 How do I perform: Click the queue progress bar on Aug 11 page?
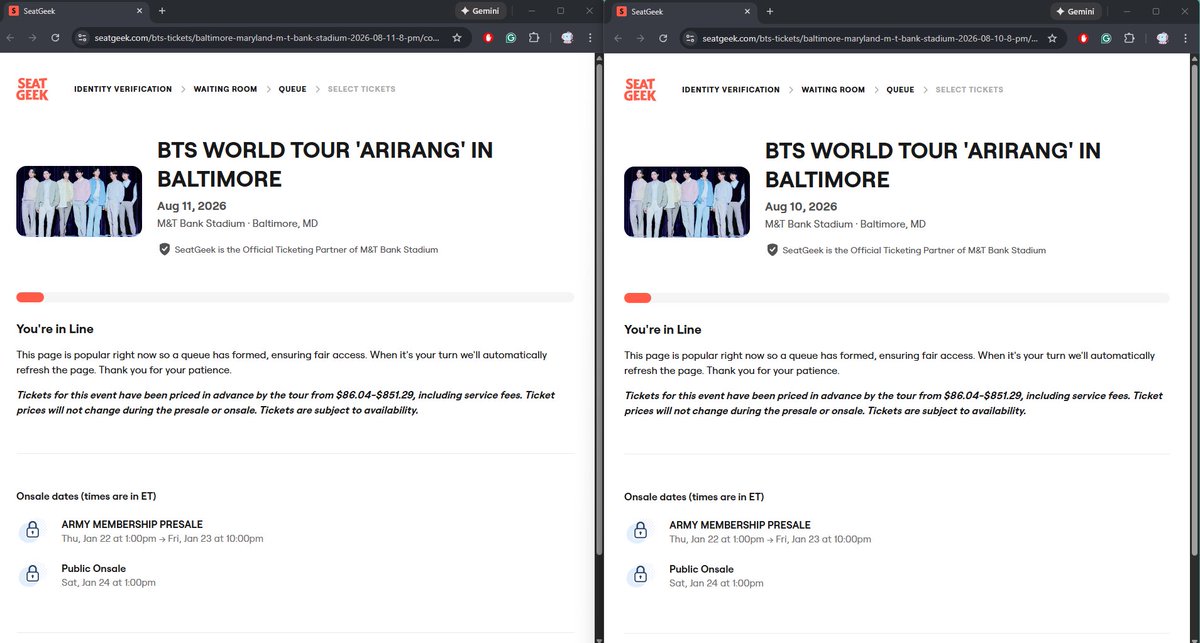coord(295,297)
